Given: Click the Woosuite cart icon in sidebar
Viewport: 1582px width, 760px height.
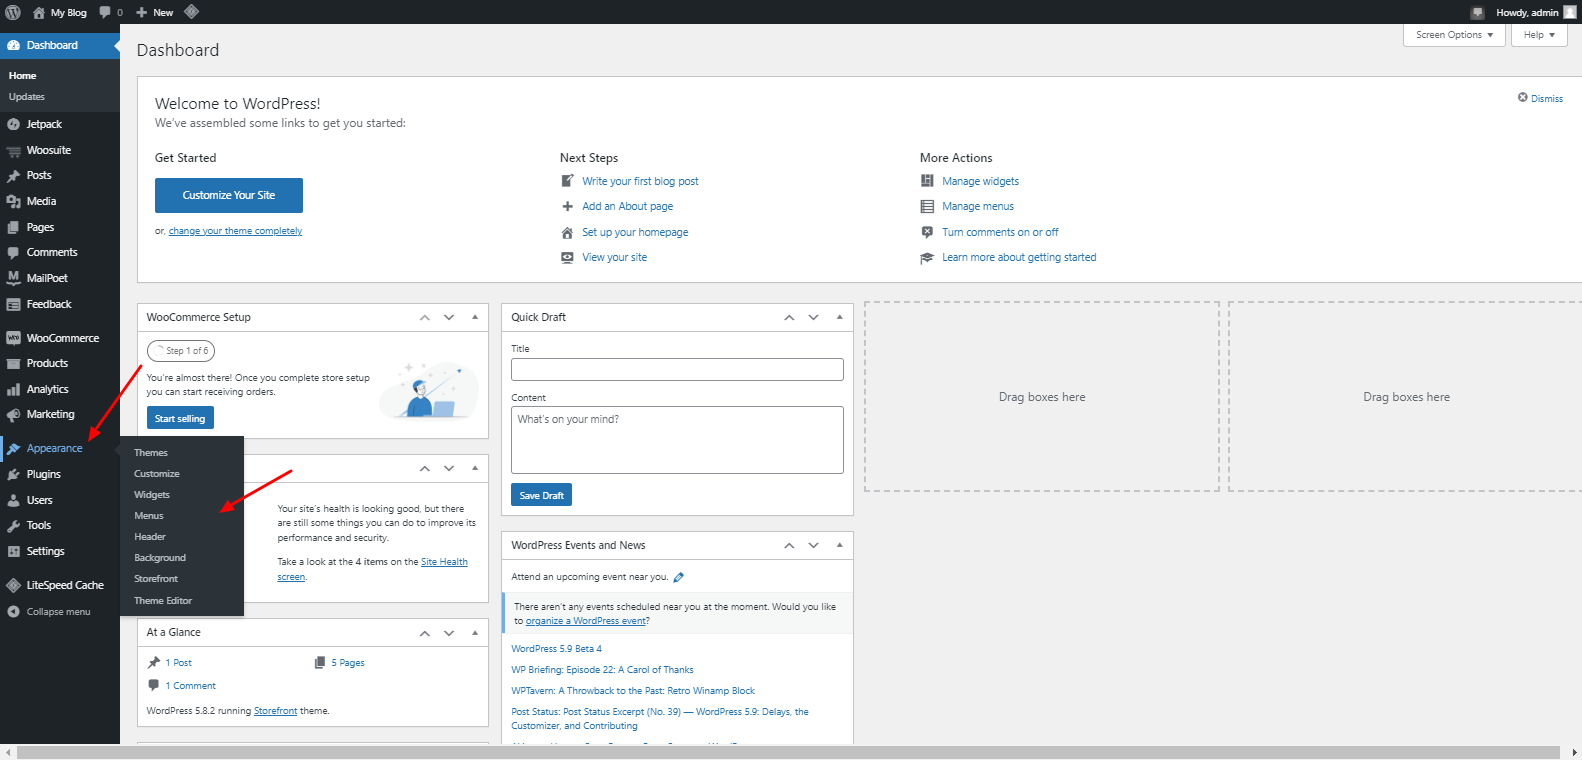Looking at the screenshot, I should (x=13, y=151).
